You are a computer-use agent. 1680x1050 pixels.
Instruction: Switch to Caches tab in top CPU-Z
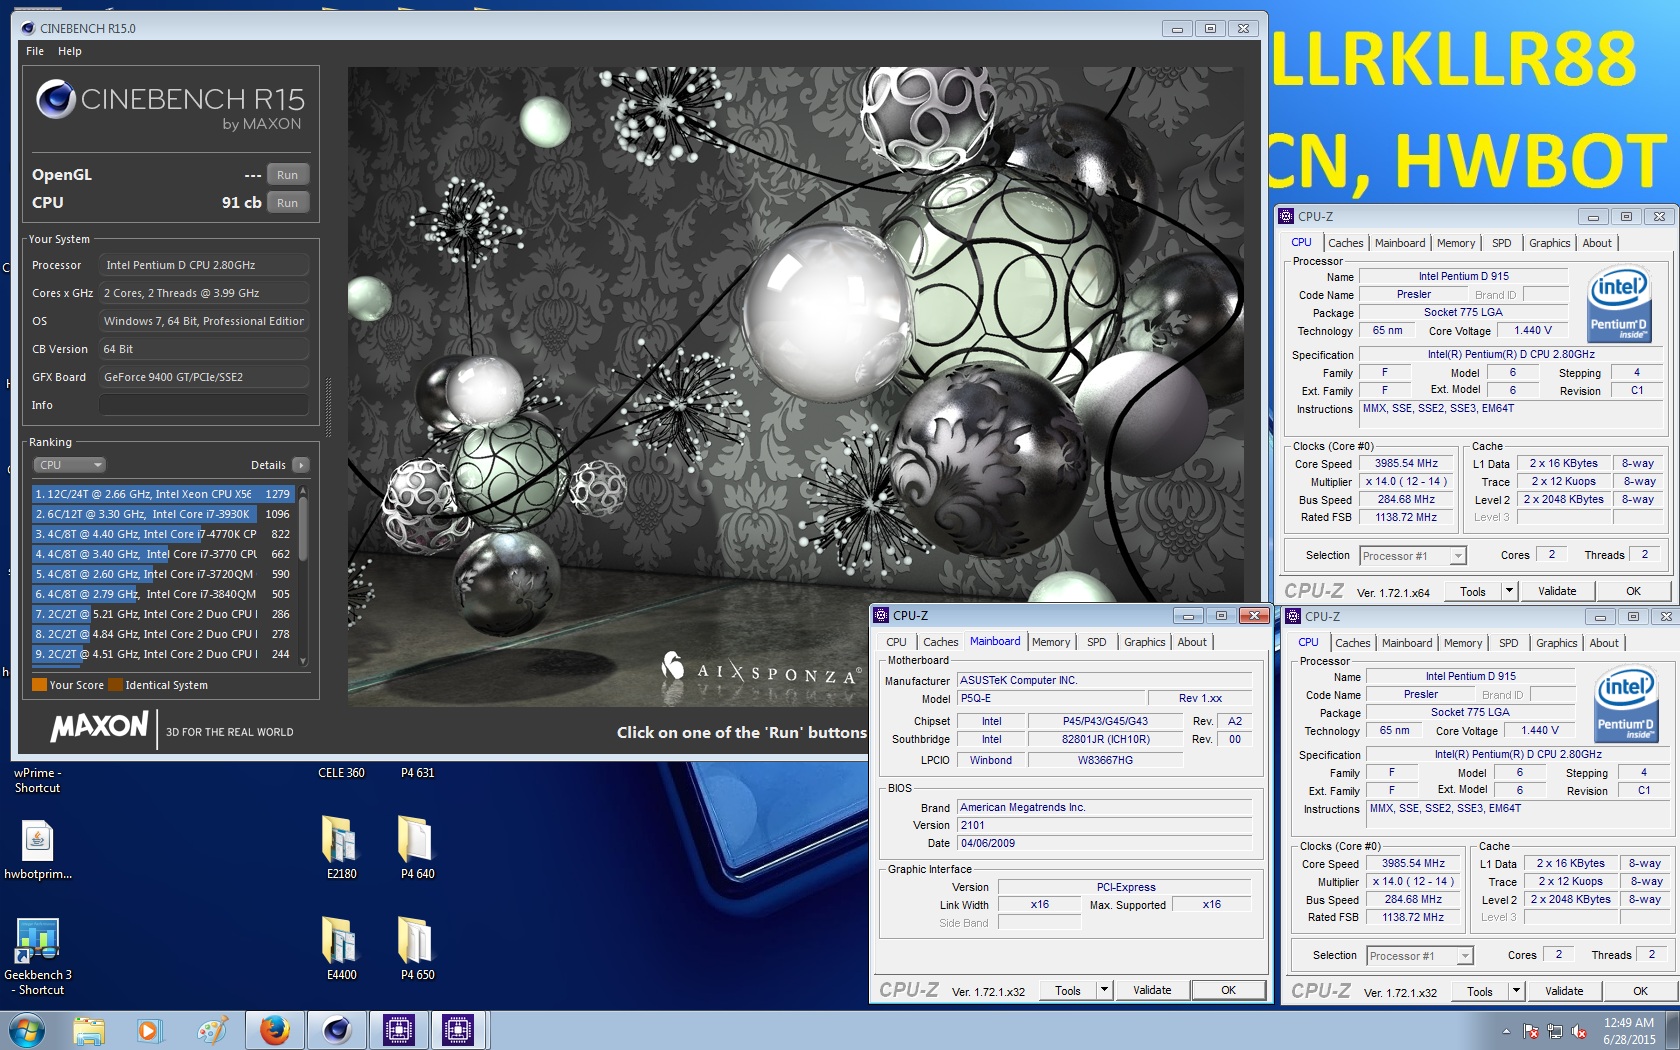[1345, 243]
